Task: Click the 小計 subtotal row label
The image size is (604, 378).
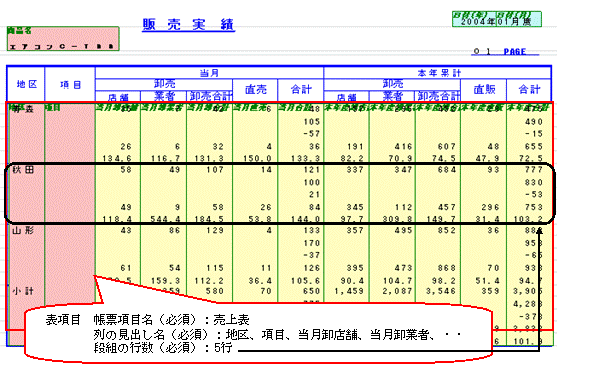Action: tap(23, 291)
